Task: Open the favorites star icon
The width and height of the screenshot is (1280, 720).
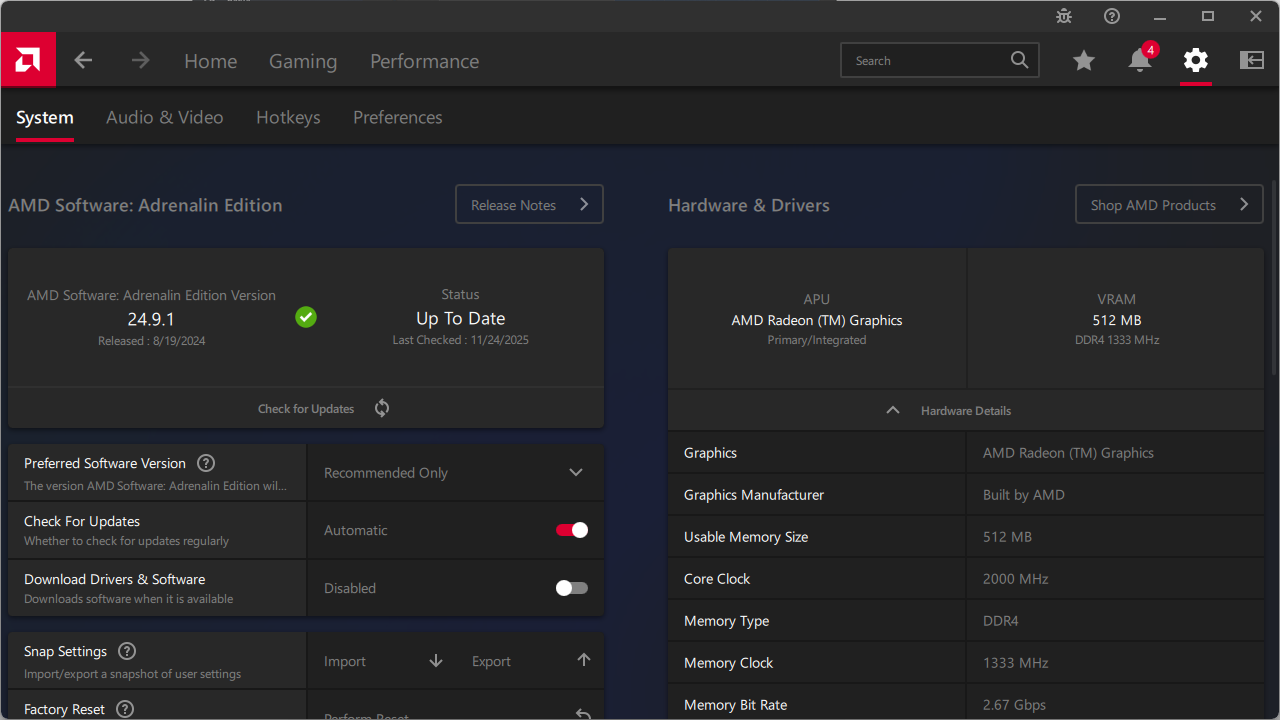Action: (x=1084, y=61)
